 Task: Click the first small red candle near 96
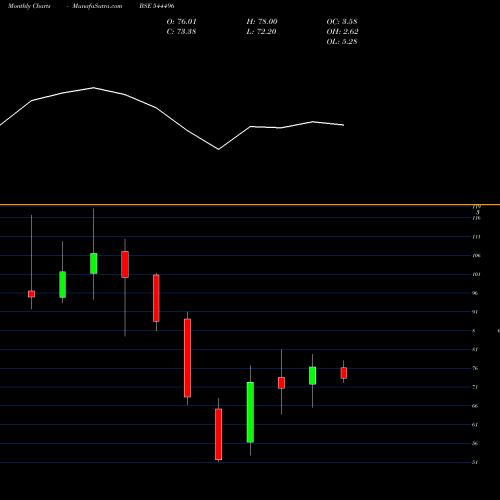point(32,294)
